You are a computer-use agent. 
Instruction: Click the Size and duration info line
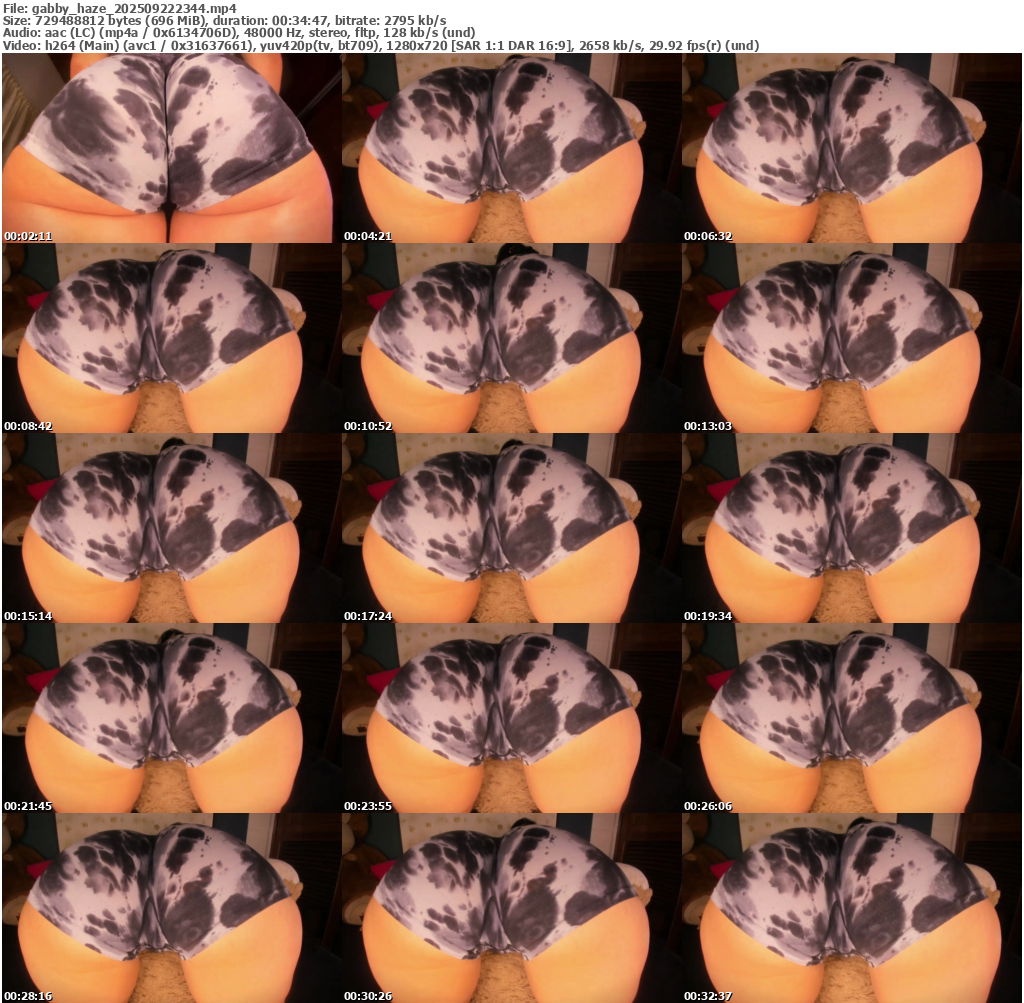click(x=225, y=21)
